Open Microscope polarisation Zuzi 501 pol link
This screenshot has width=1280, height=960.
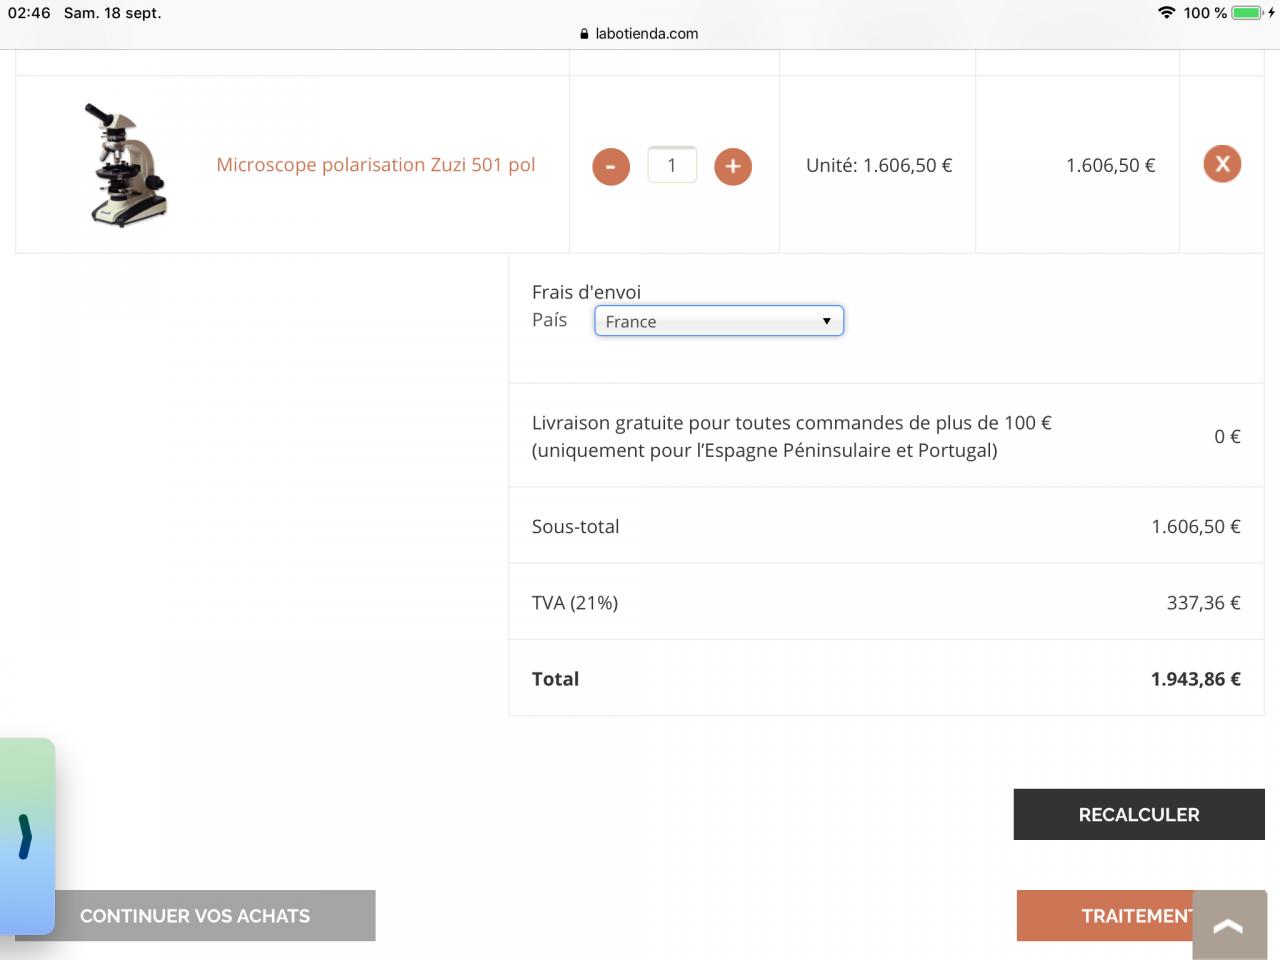click(x=376, y=165)
